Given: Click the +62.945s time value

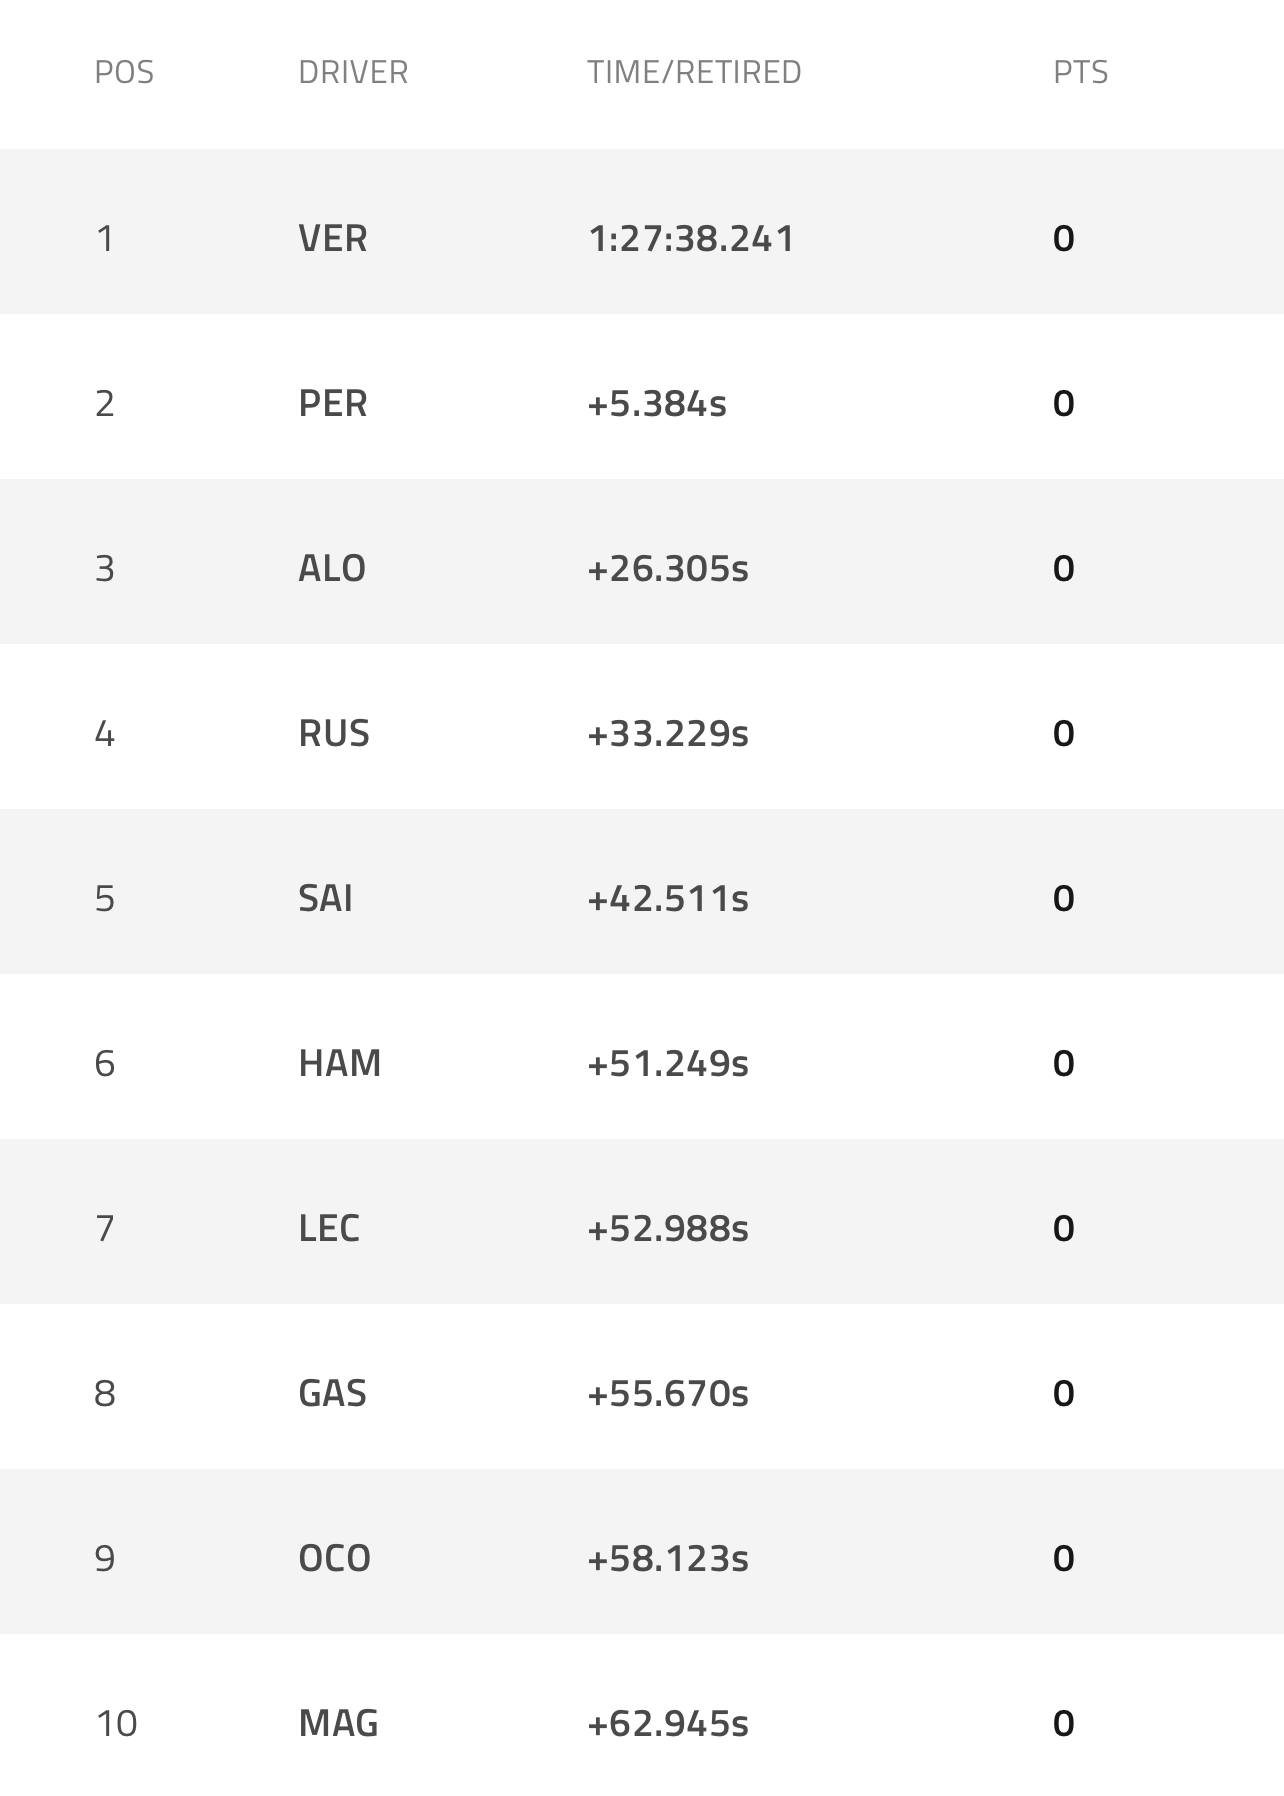Looking at the screenshot, I should 668,1723.
